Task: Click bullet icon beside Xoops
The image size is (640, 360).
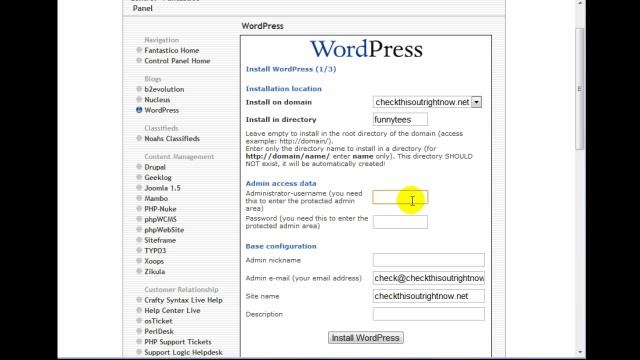Action: click(x=139, y=261)
